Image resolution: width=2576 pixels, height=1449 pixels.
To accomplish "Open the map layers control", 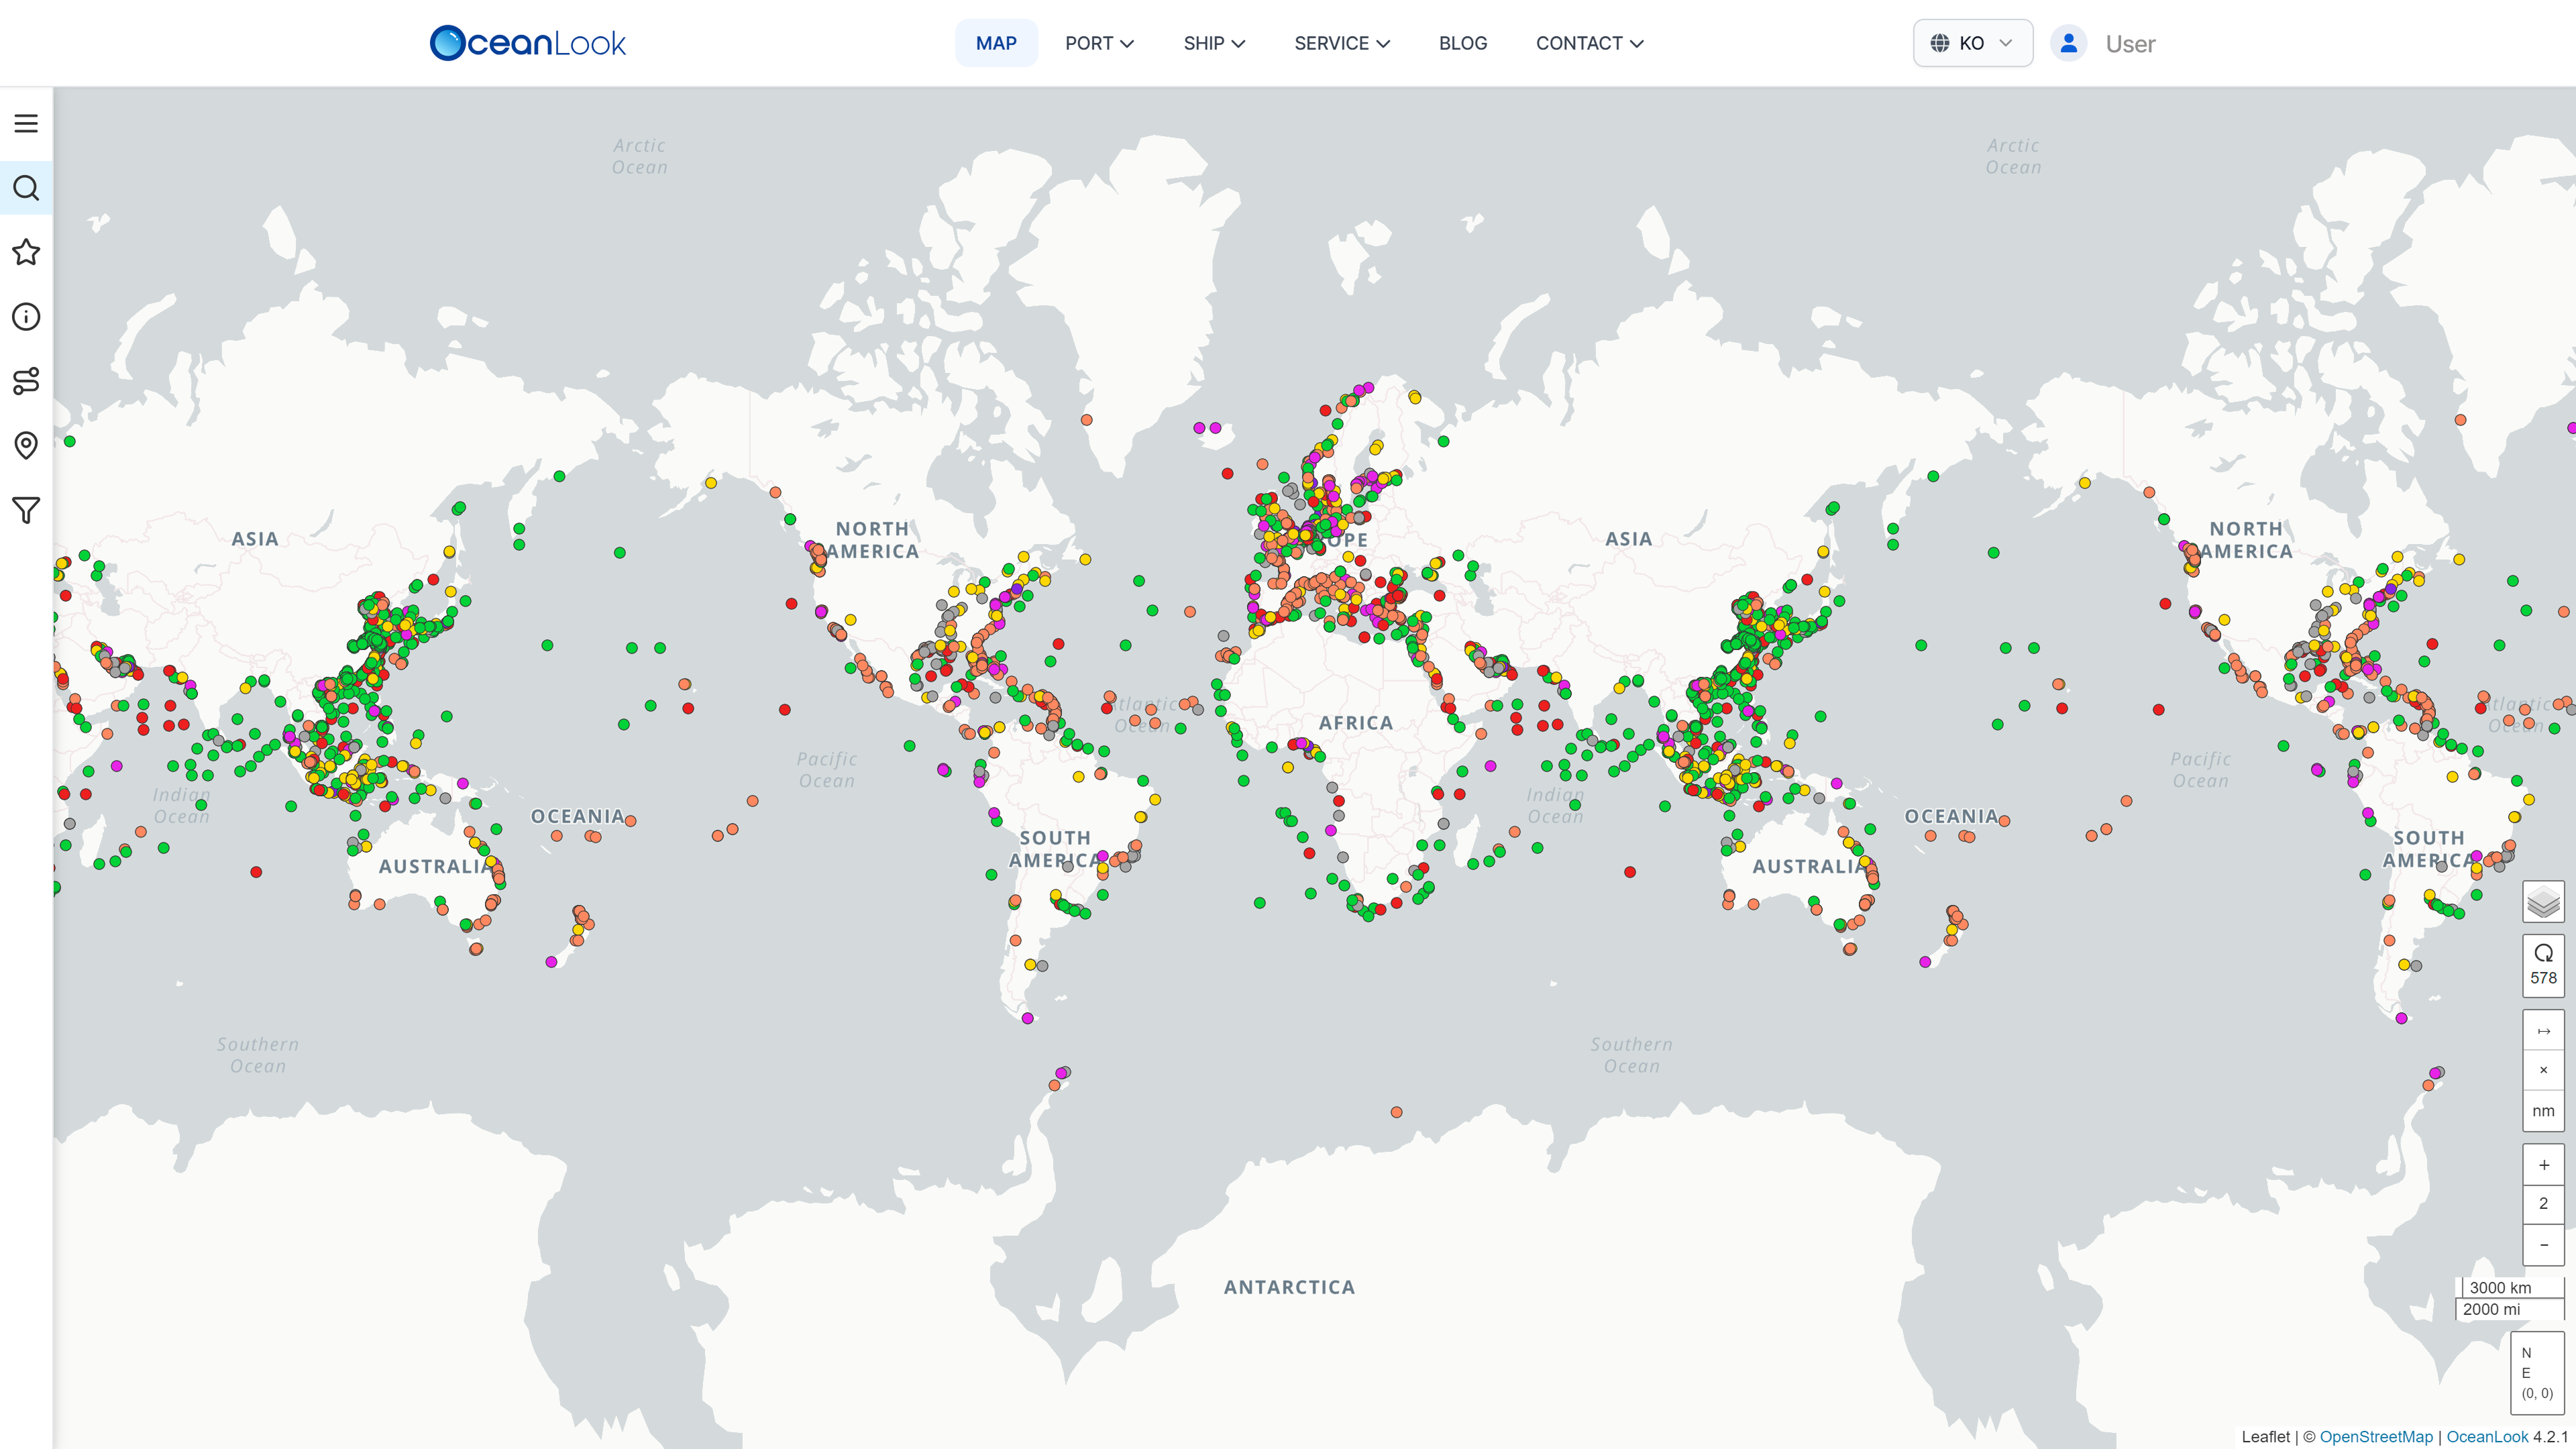I will click(2543, 903).
